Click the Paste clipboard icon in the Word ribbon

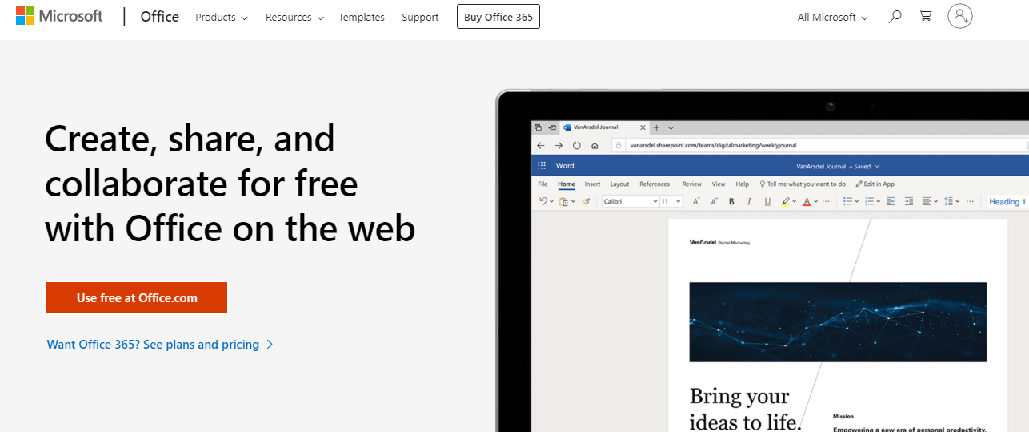click(564, 202)
